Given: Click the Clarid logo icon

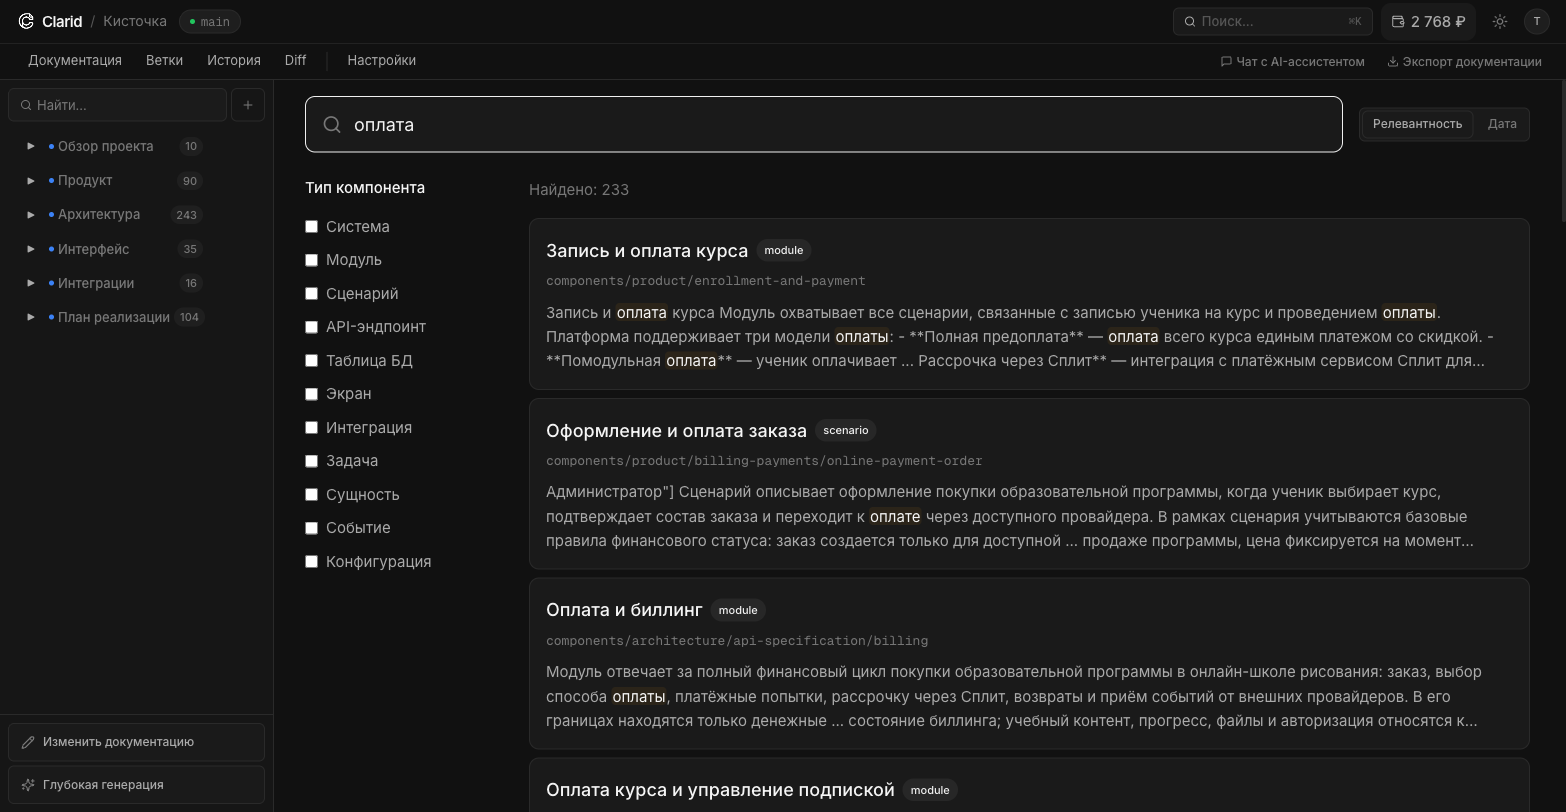Looking at the screenshot, I should click(27, 21).
